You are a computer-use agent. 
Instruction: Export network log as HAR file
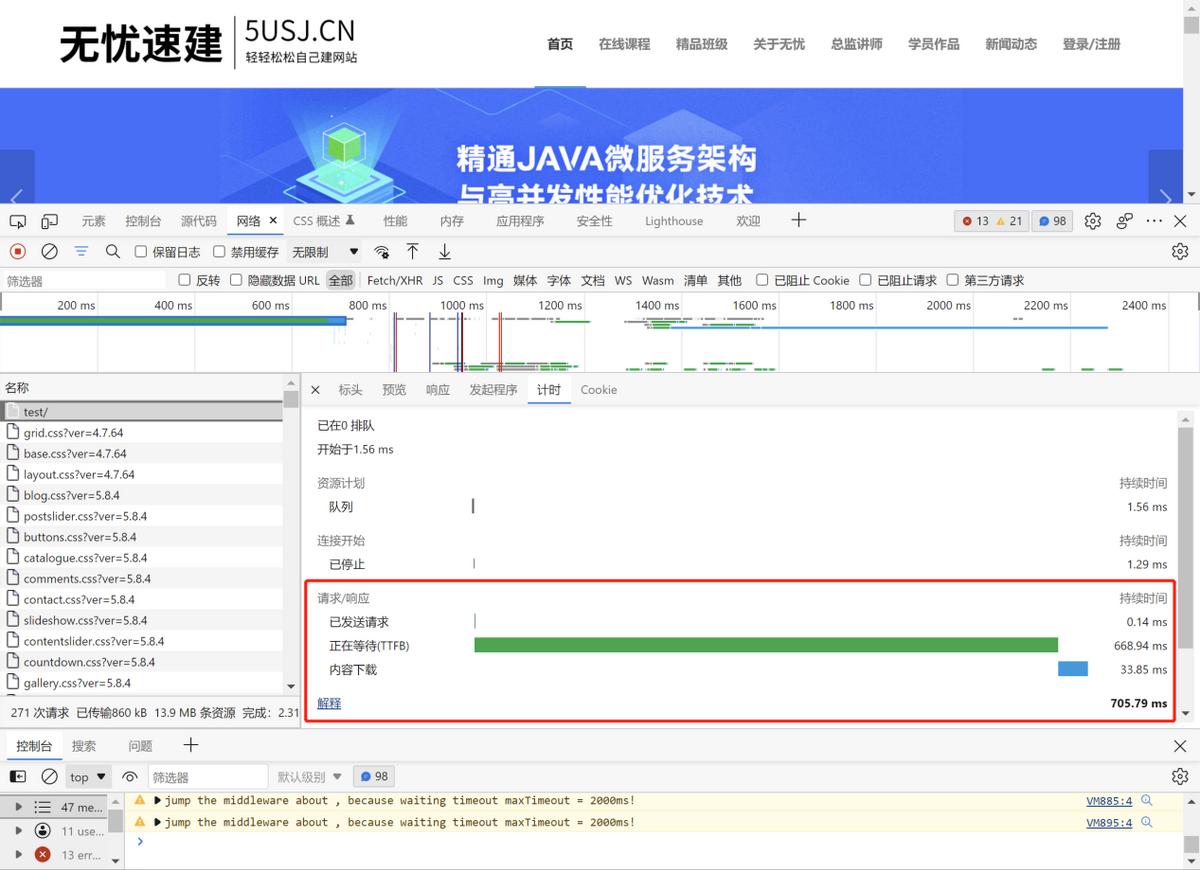(x=444, y=251)
